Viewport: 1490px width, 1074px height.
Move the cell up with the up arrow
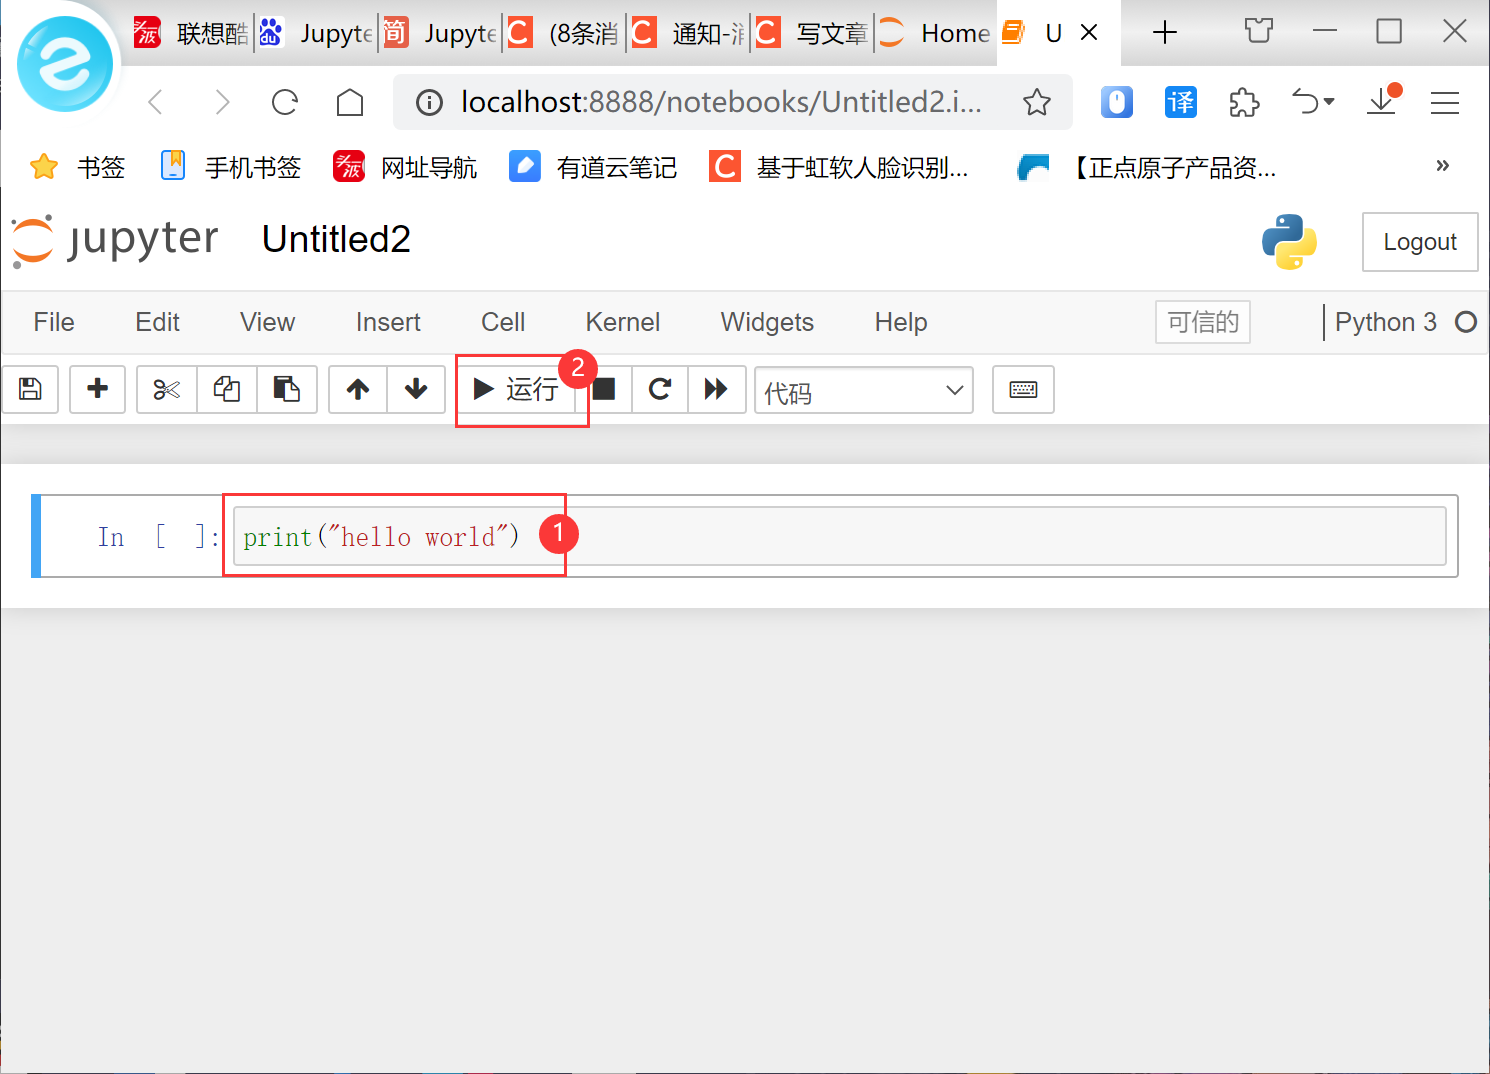pos(357,389)
